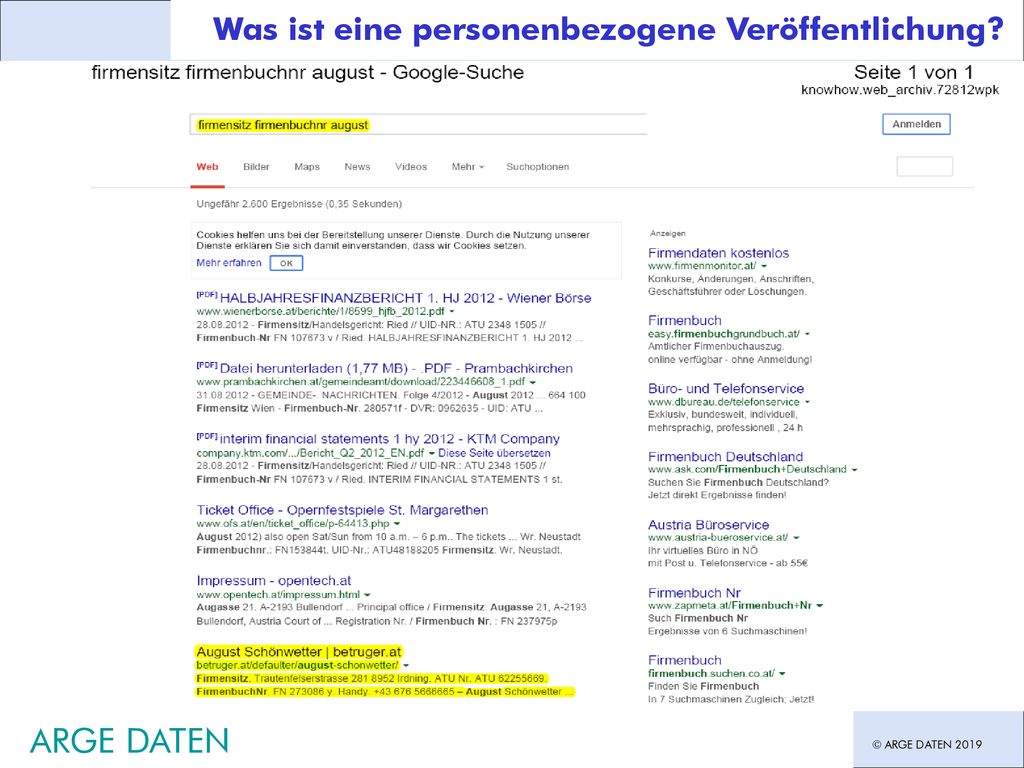The width and height of the screenshot is (1024, 768).
Task: Expand arrow next to prambachkirchen.at URL
Action: (x=532, y=382)
